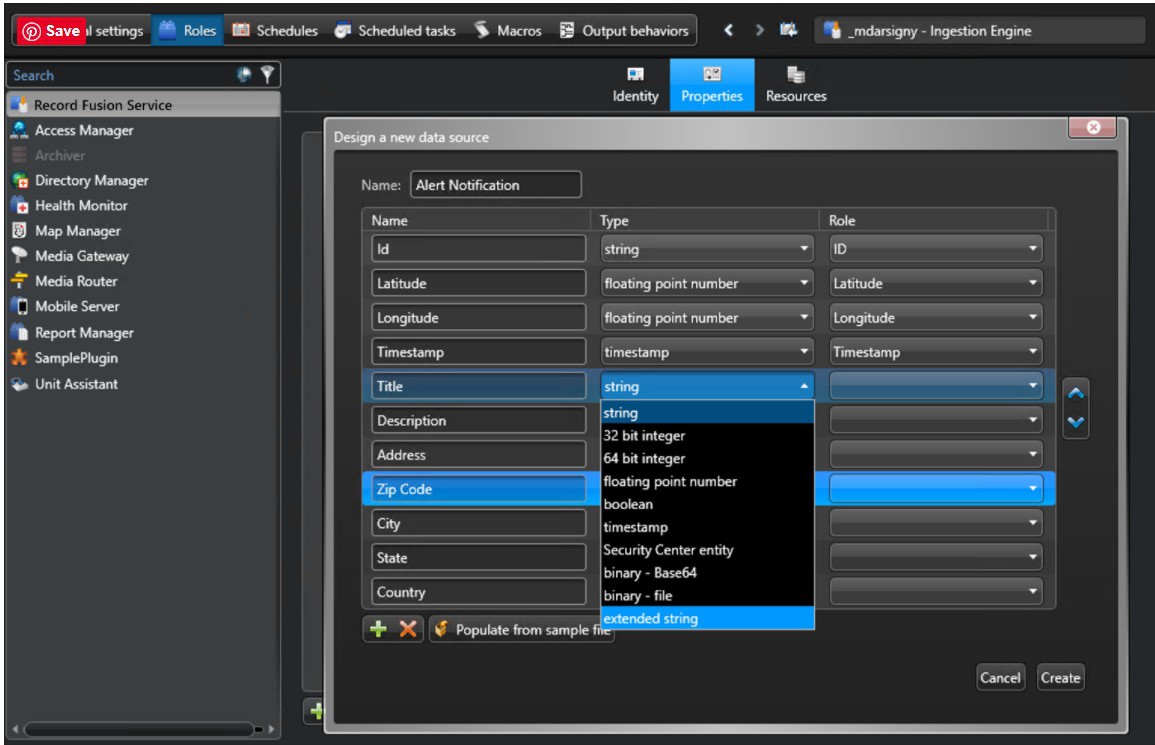Click the move row down arrow
Screen dimensions: 1155x745
tap(1076, 421)
